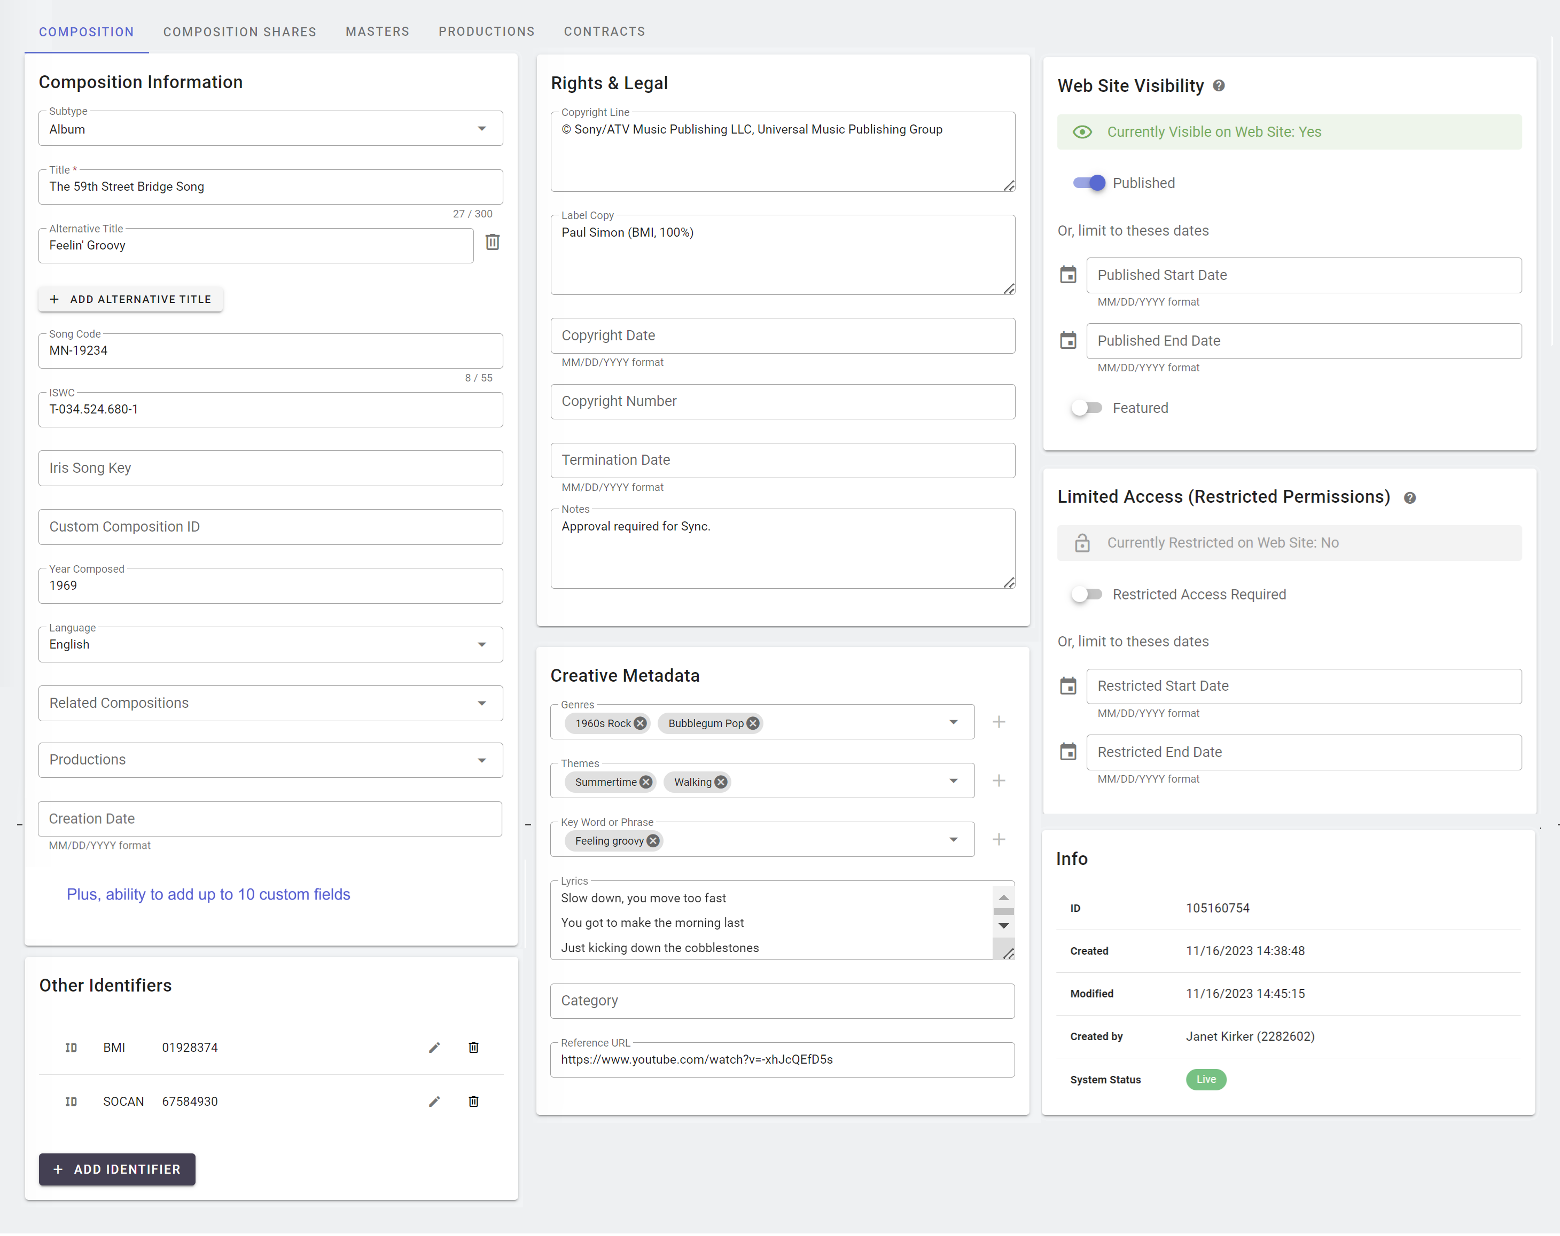Delete the SOCAN identifier

[x=474, y=1102]
